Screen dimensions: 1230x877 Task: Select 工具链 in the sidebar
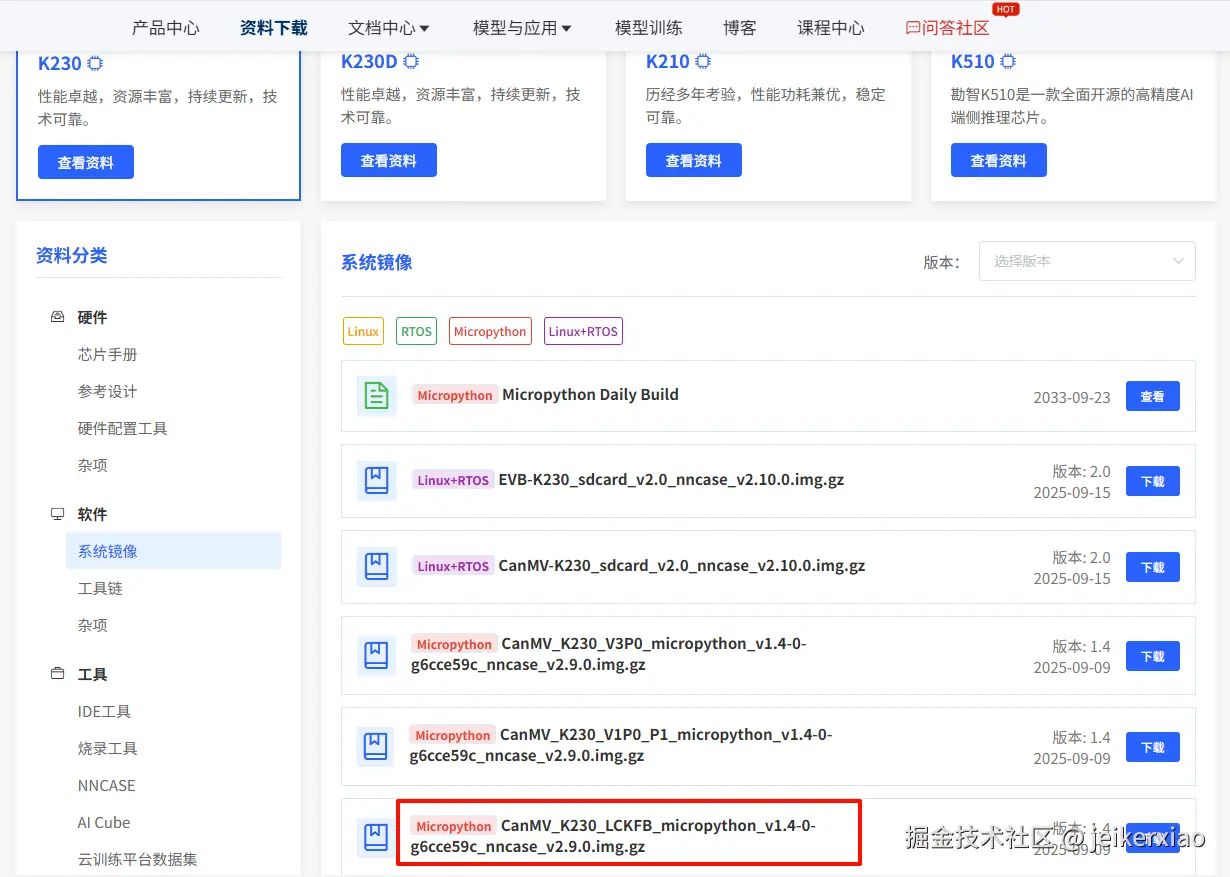pyautogui.click(x=100, y=588)
